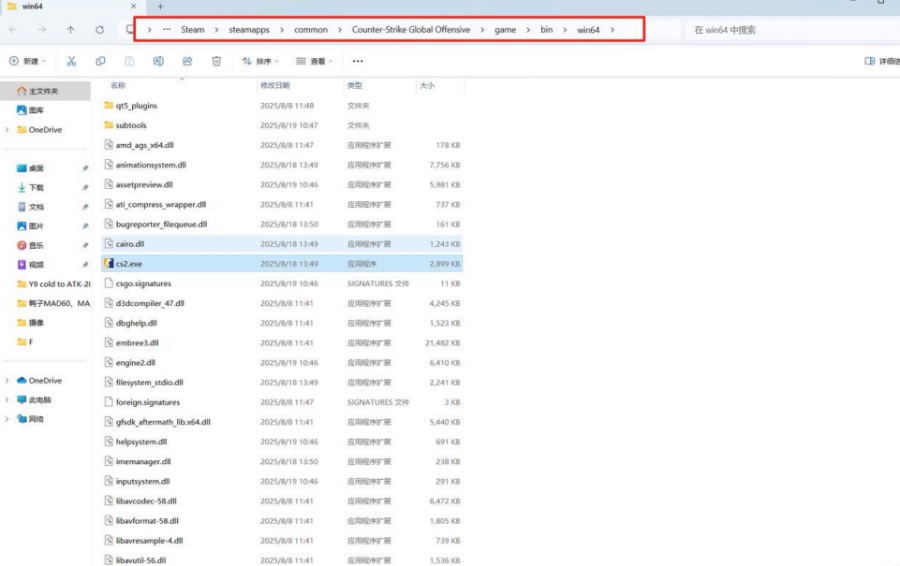Click the Delete trash icon

coord(216,61)
